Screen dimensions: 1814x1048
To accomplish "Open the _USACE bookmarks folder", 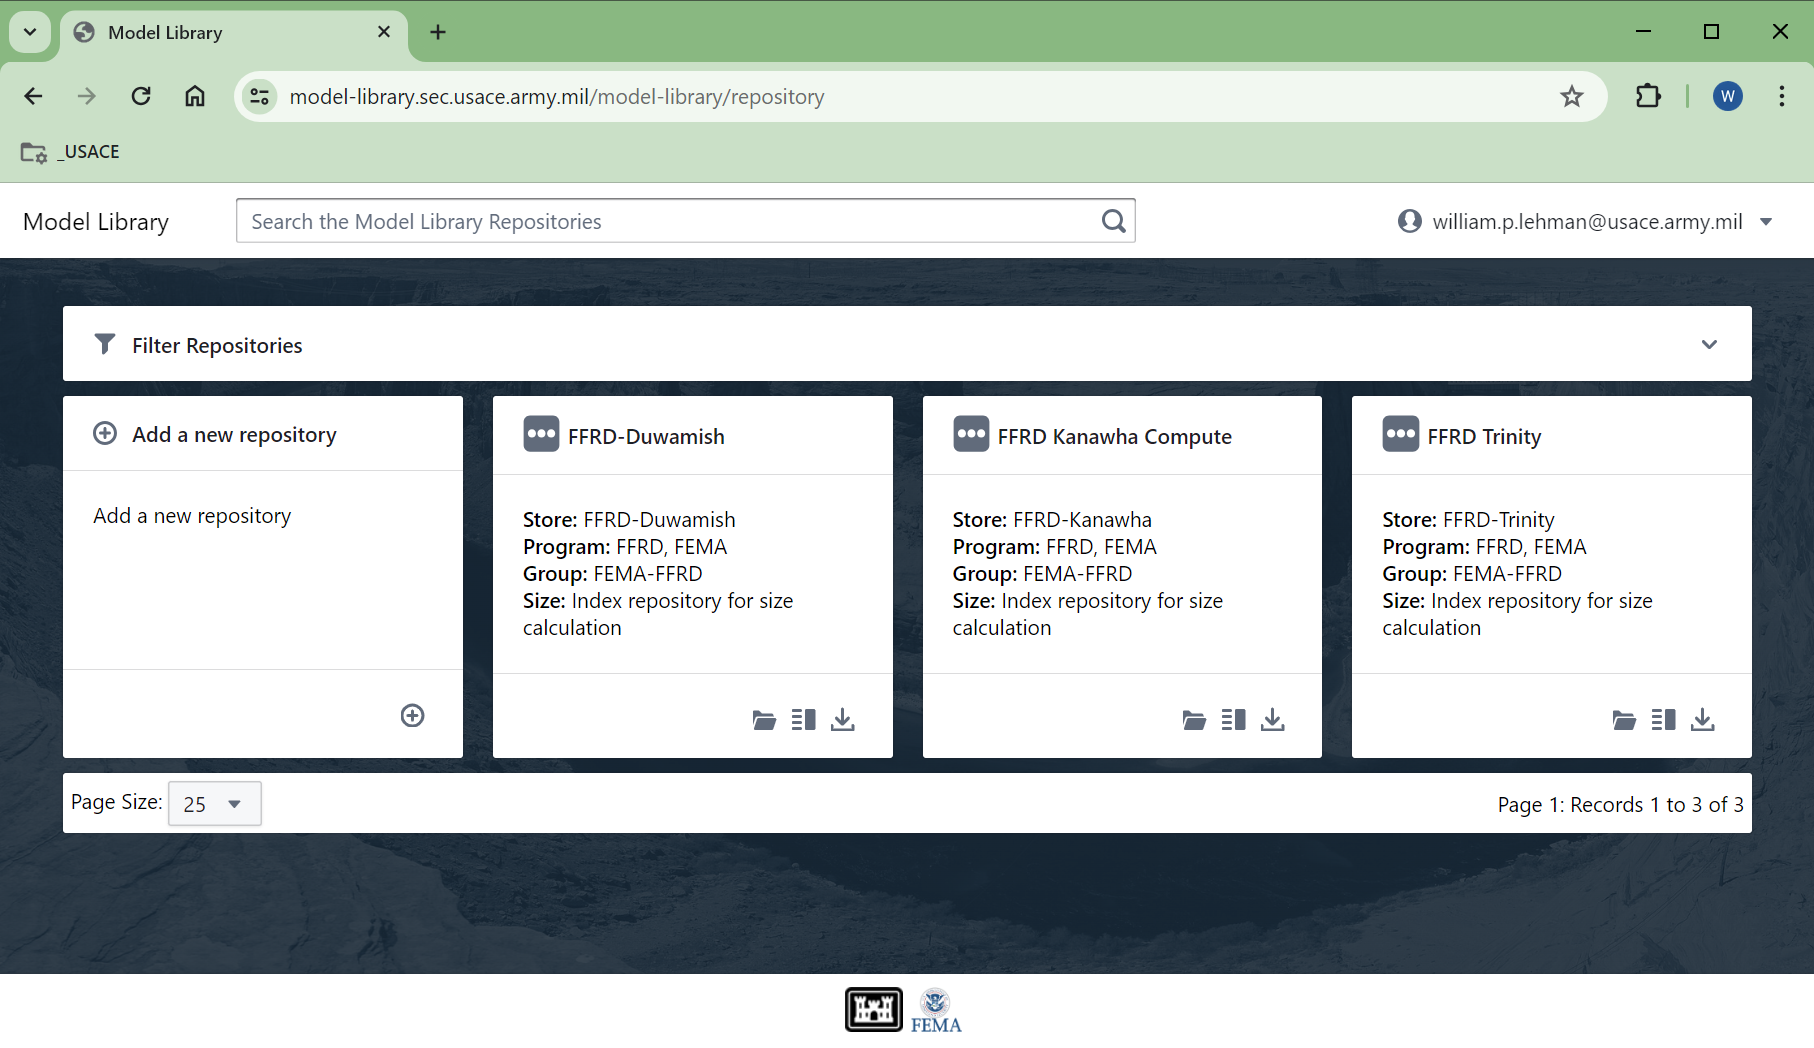I will tap(71, 152).
